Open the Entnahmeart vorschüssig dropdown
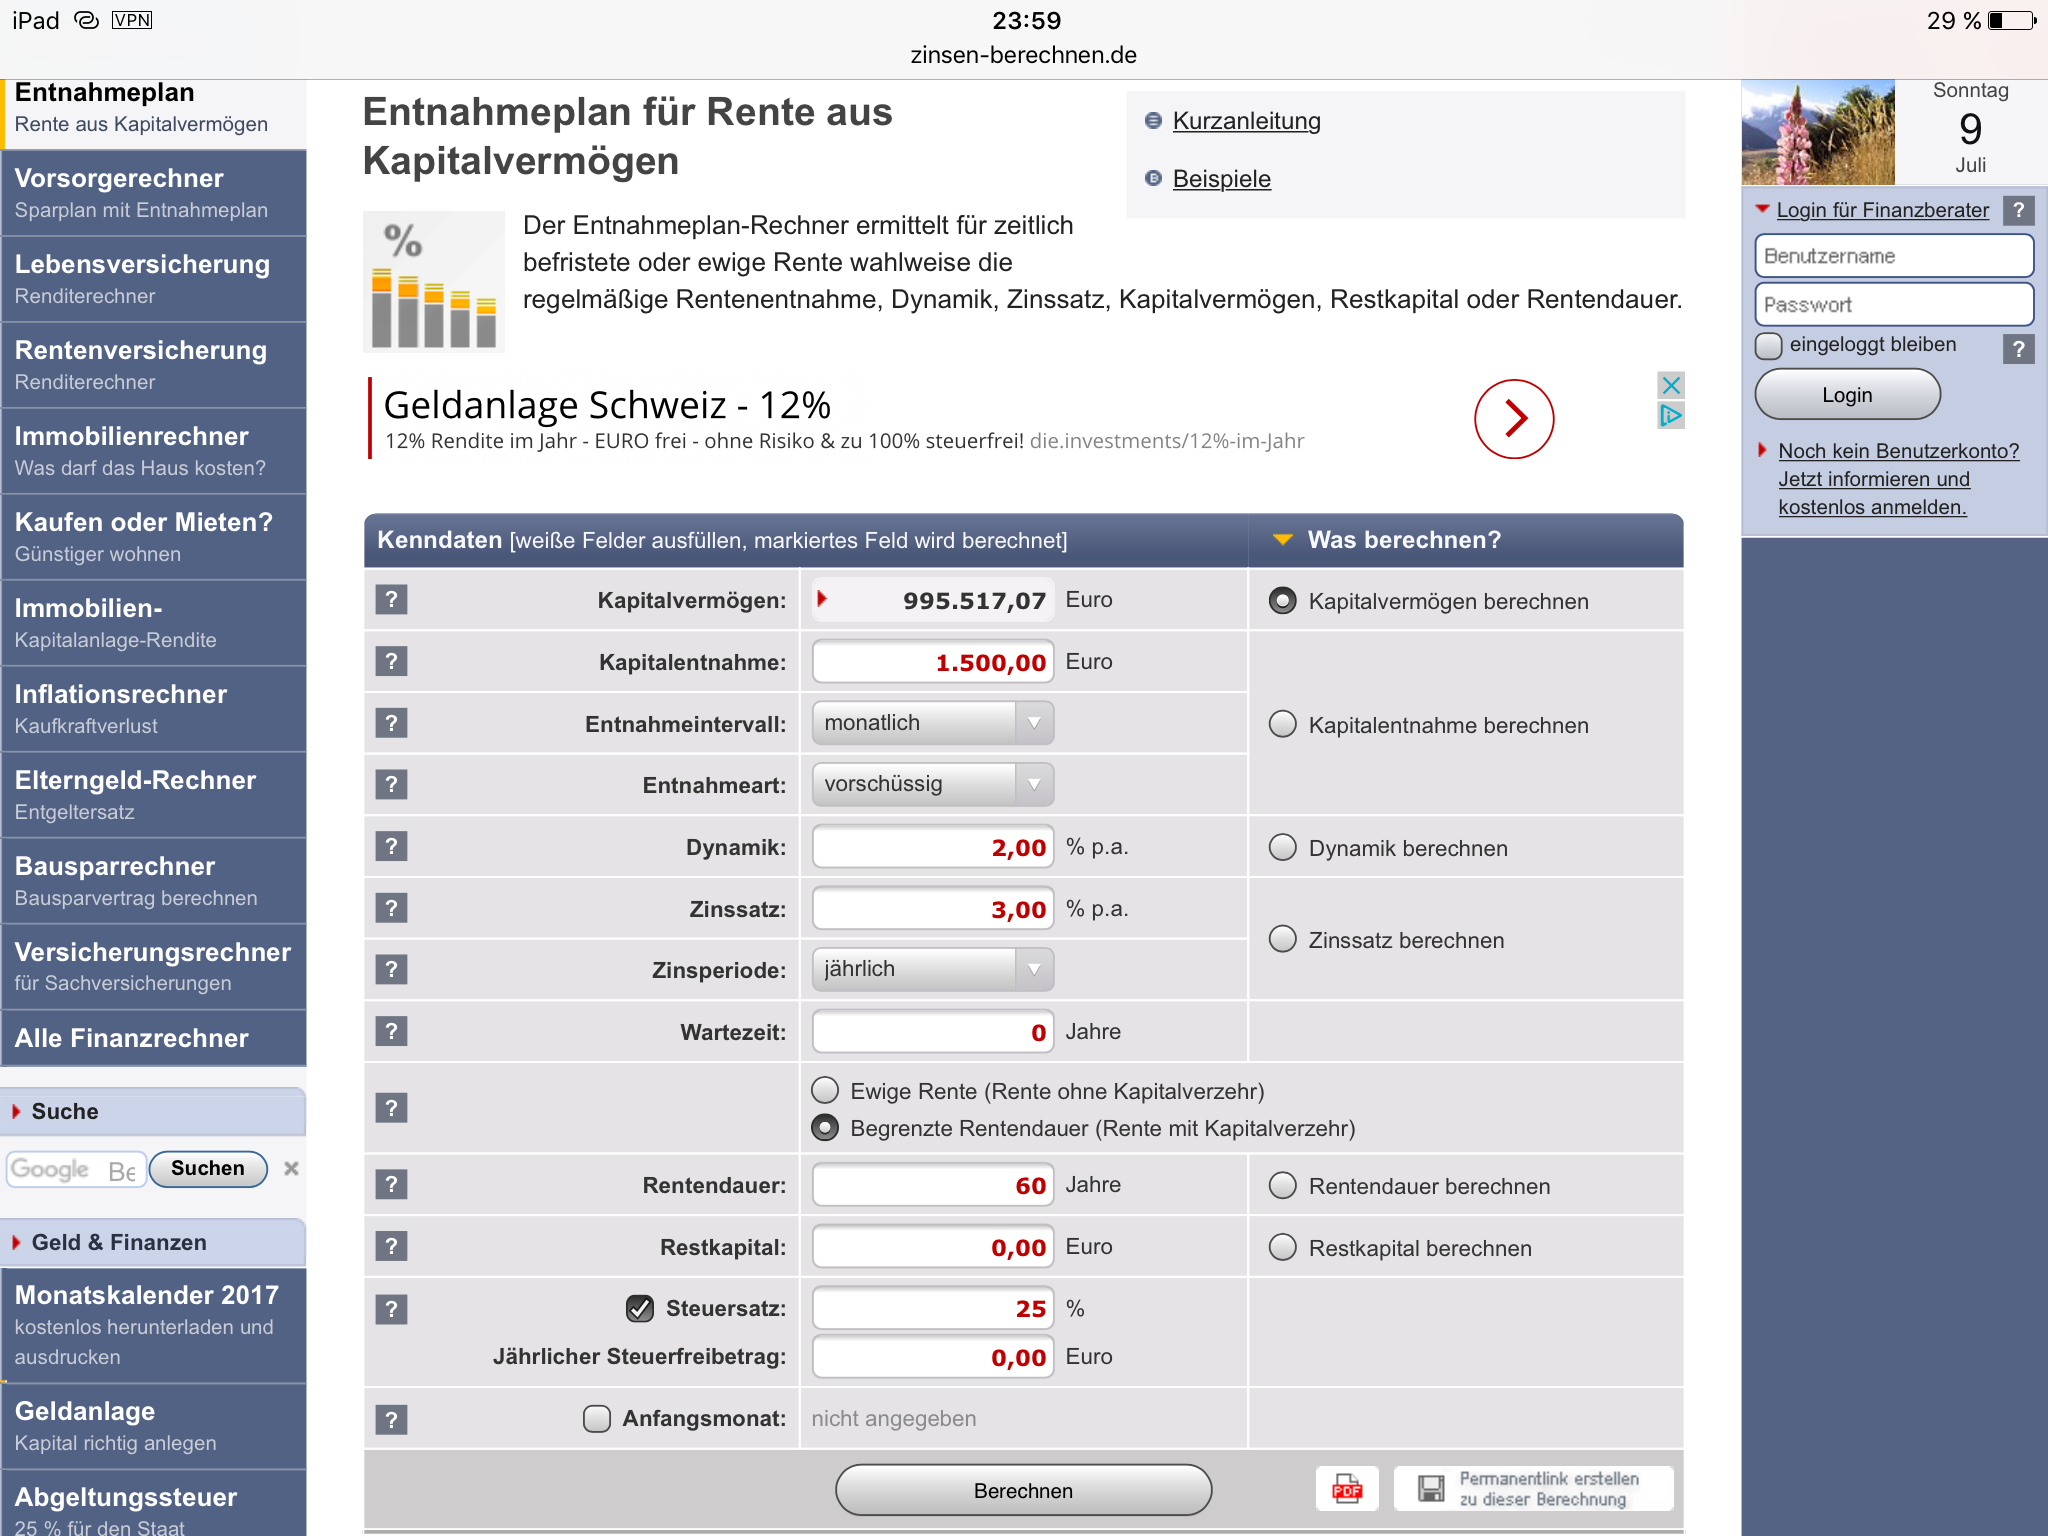This screenshot has height=1536, width=2048. [932, 784]
